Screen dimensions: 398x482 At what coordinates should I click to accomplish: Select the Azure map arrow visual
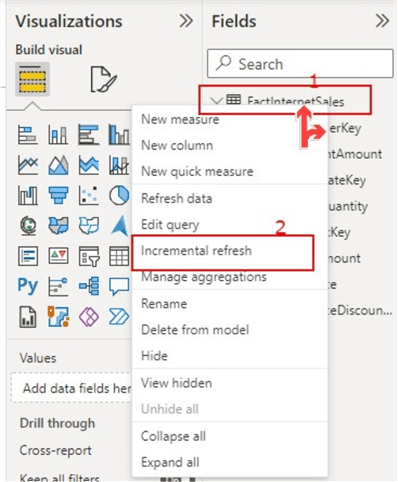120,226
